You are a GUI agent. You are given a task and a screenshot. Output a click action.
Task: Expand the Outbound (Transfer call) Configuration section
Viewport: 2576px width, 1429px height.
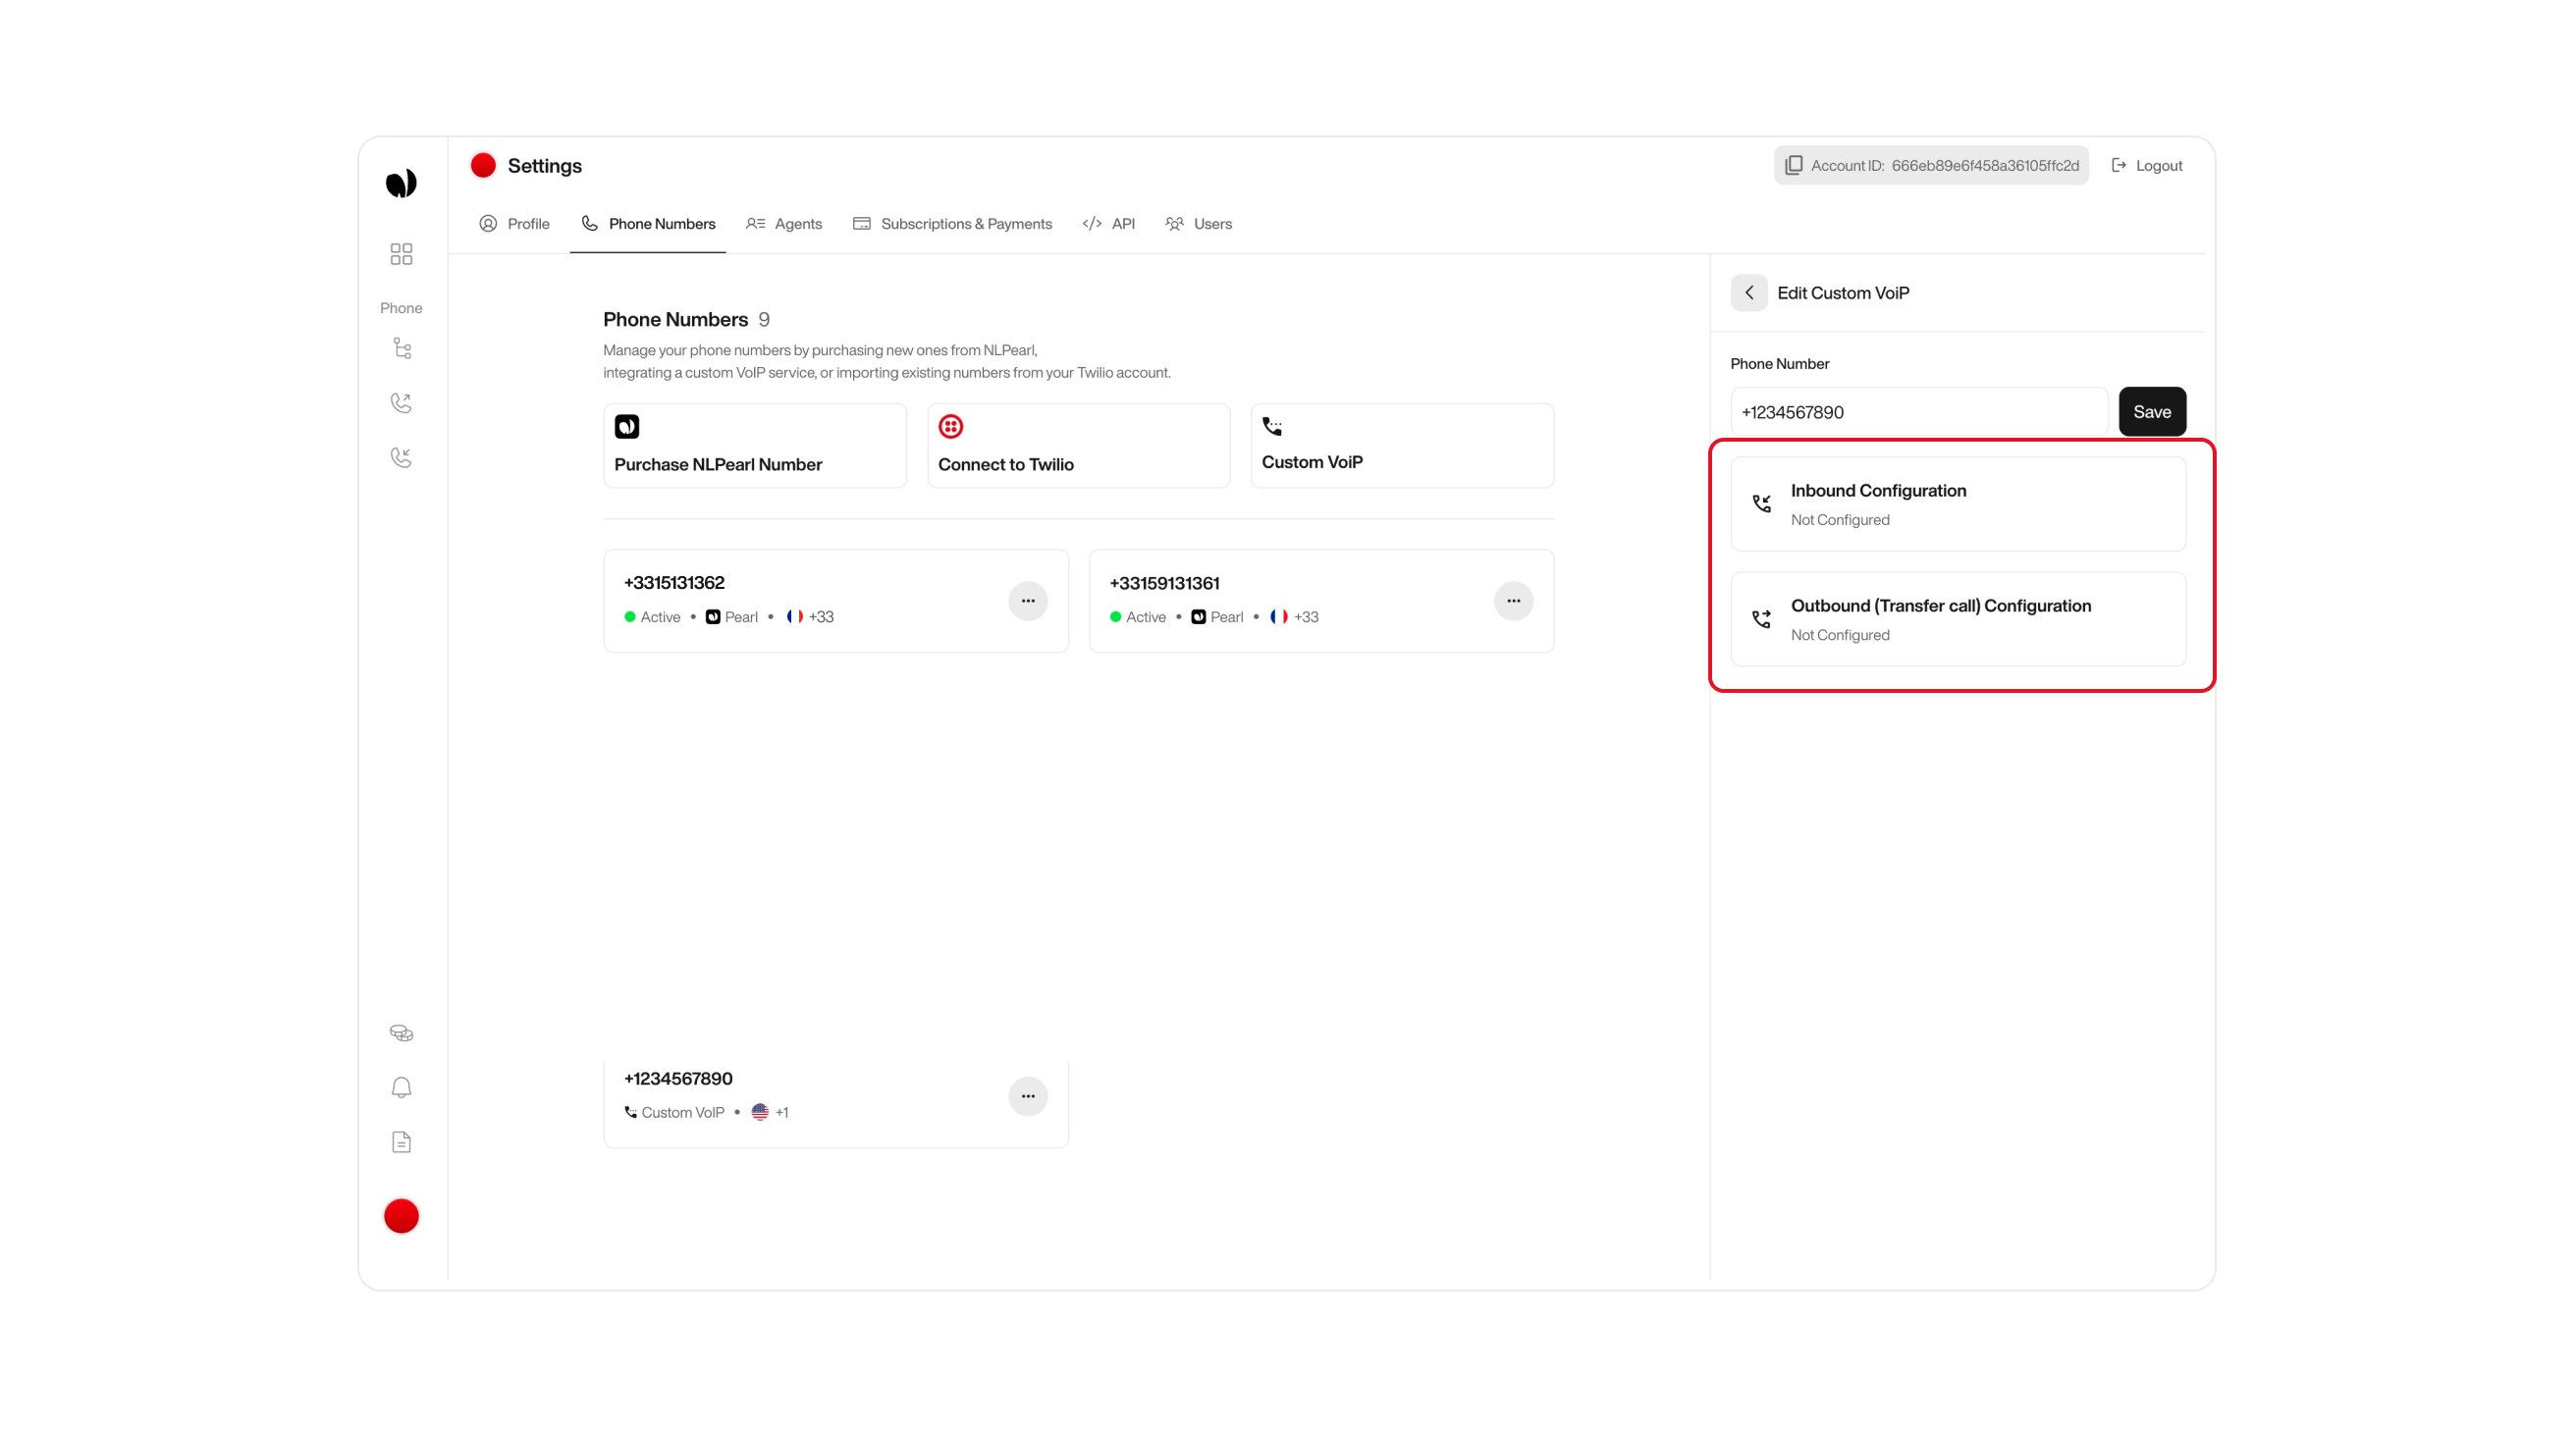click(1957, 619)
